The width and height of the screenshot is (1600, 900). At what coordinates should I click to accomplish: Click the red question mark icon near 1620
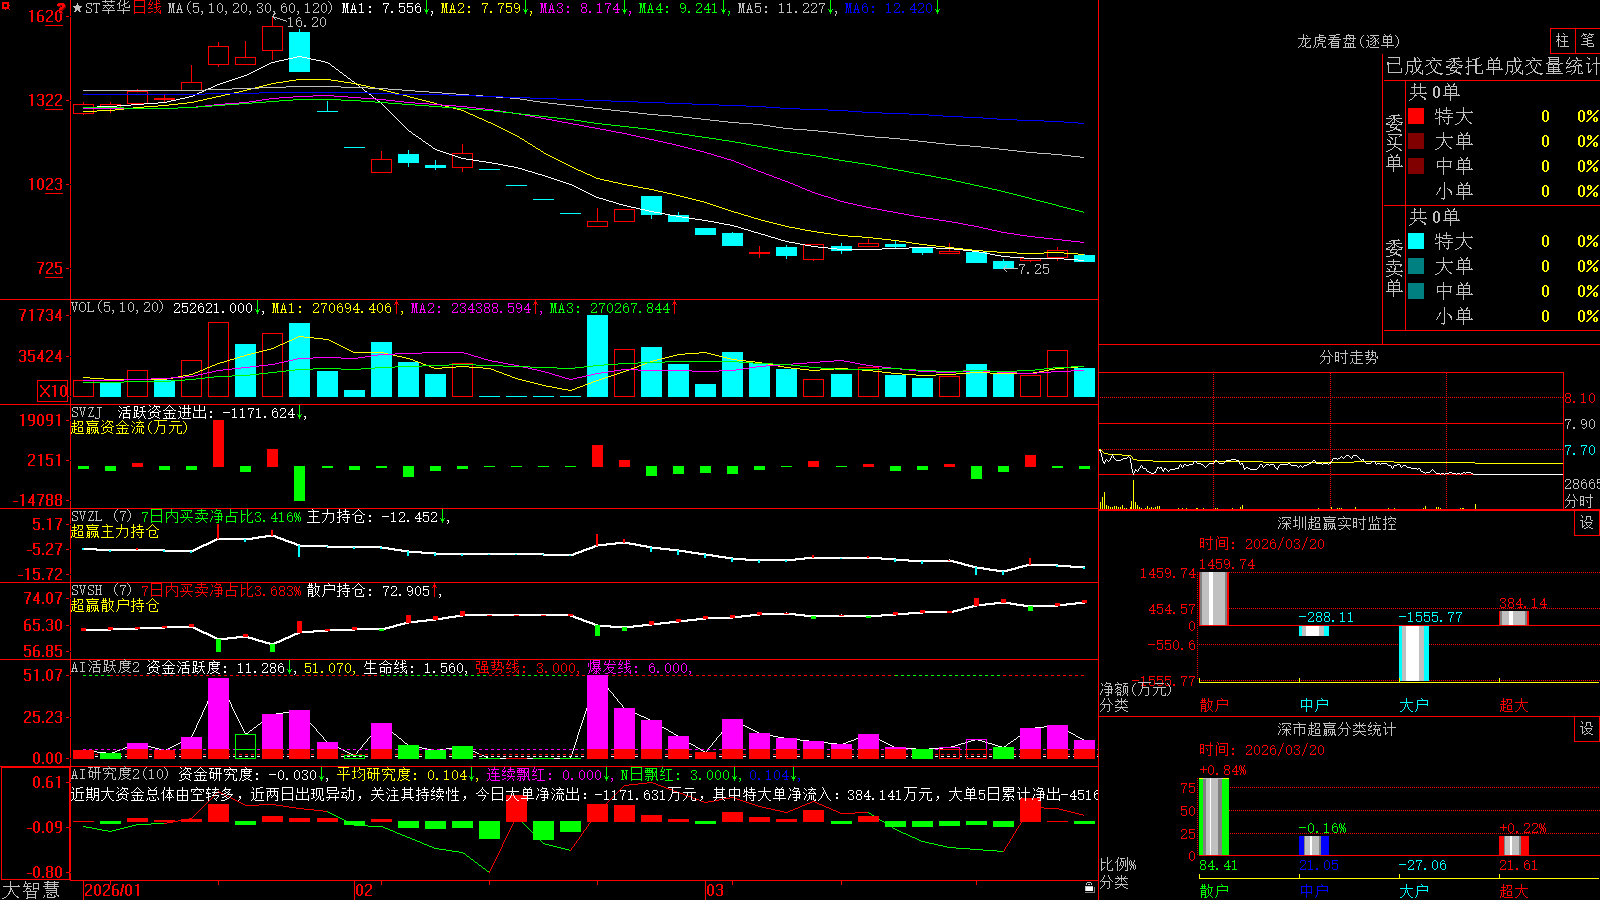tap(63, 8)
